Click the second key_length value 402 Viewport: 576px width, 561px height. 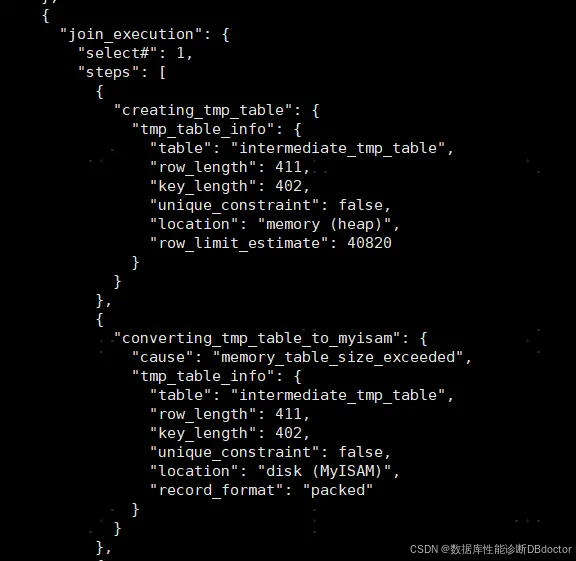[x=288, y=433]
